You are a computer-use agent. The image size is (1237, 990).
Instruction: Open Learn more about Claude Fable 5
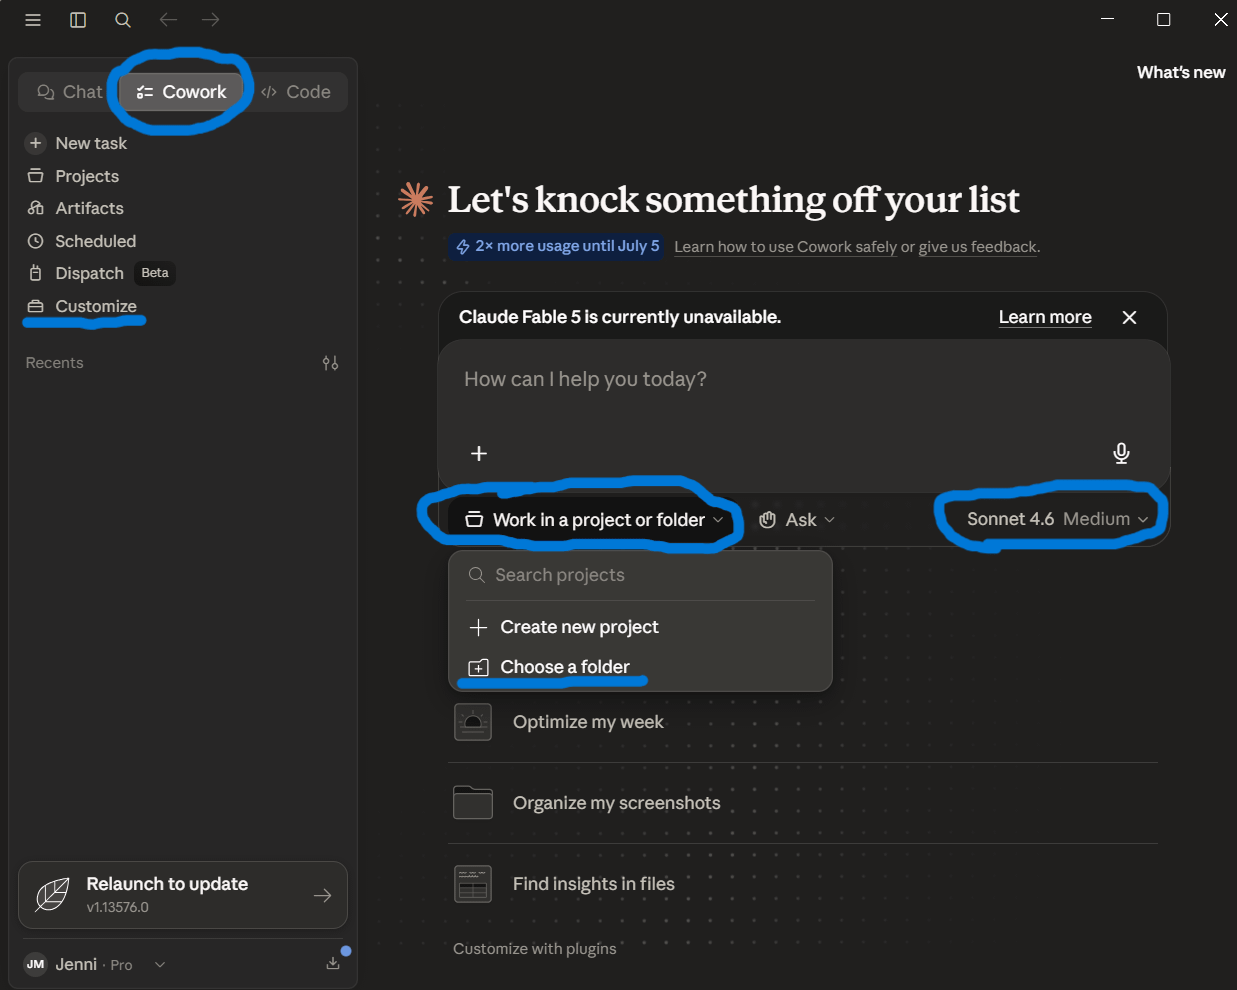click(1045, 317)
